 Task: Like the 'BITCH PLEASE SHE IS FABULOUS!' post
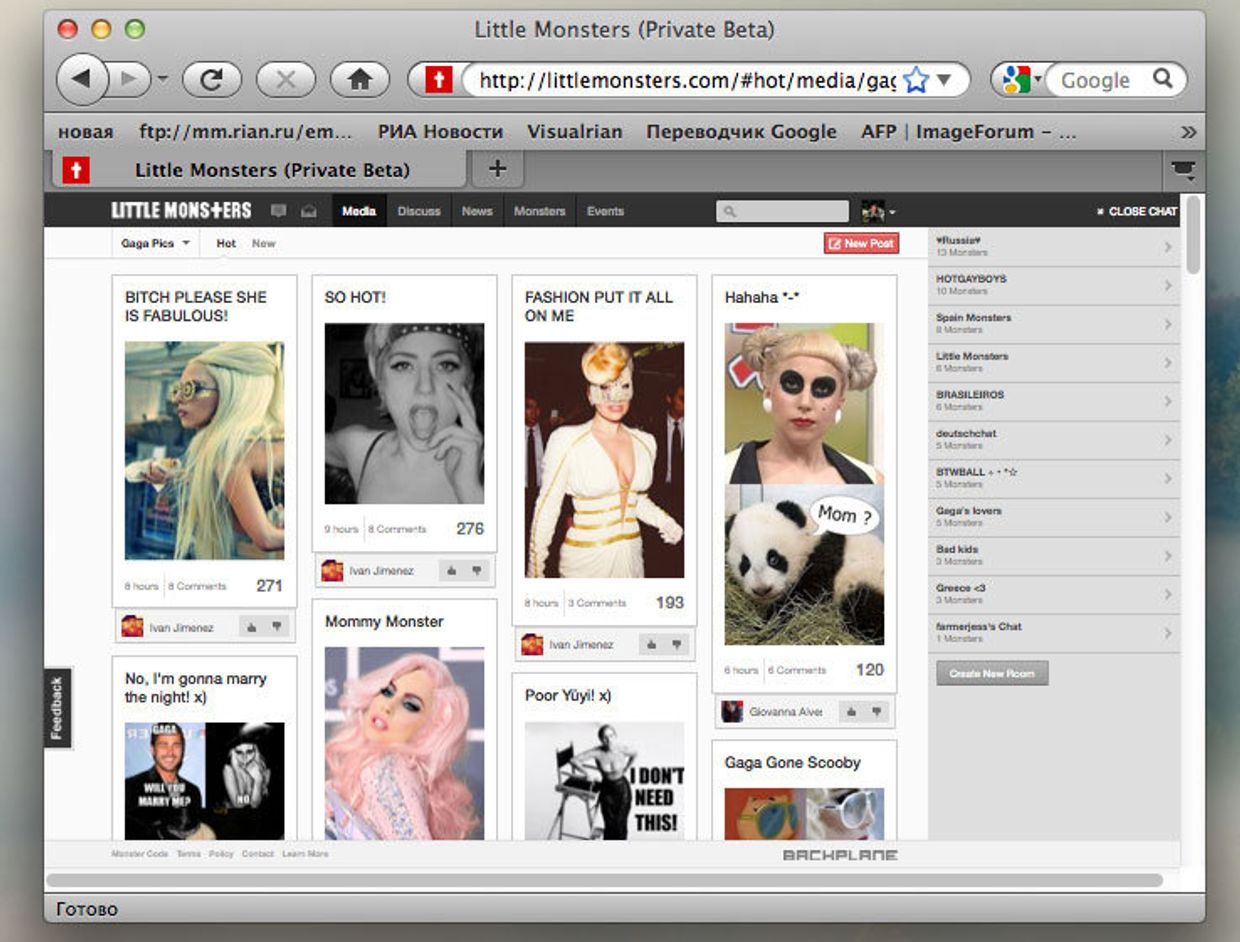251,627
